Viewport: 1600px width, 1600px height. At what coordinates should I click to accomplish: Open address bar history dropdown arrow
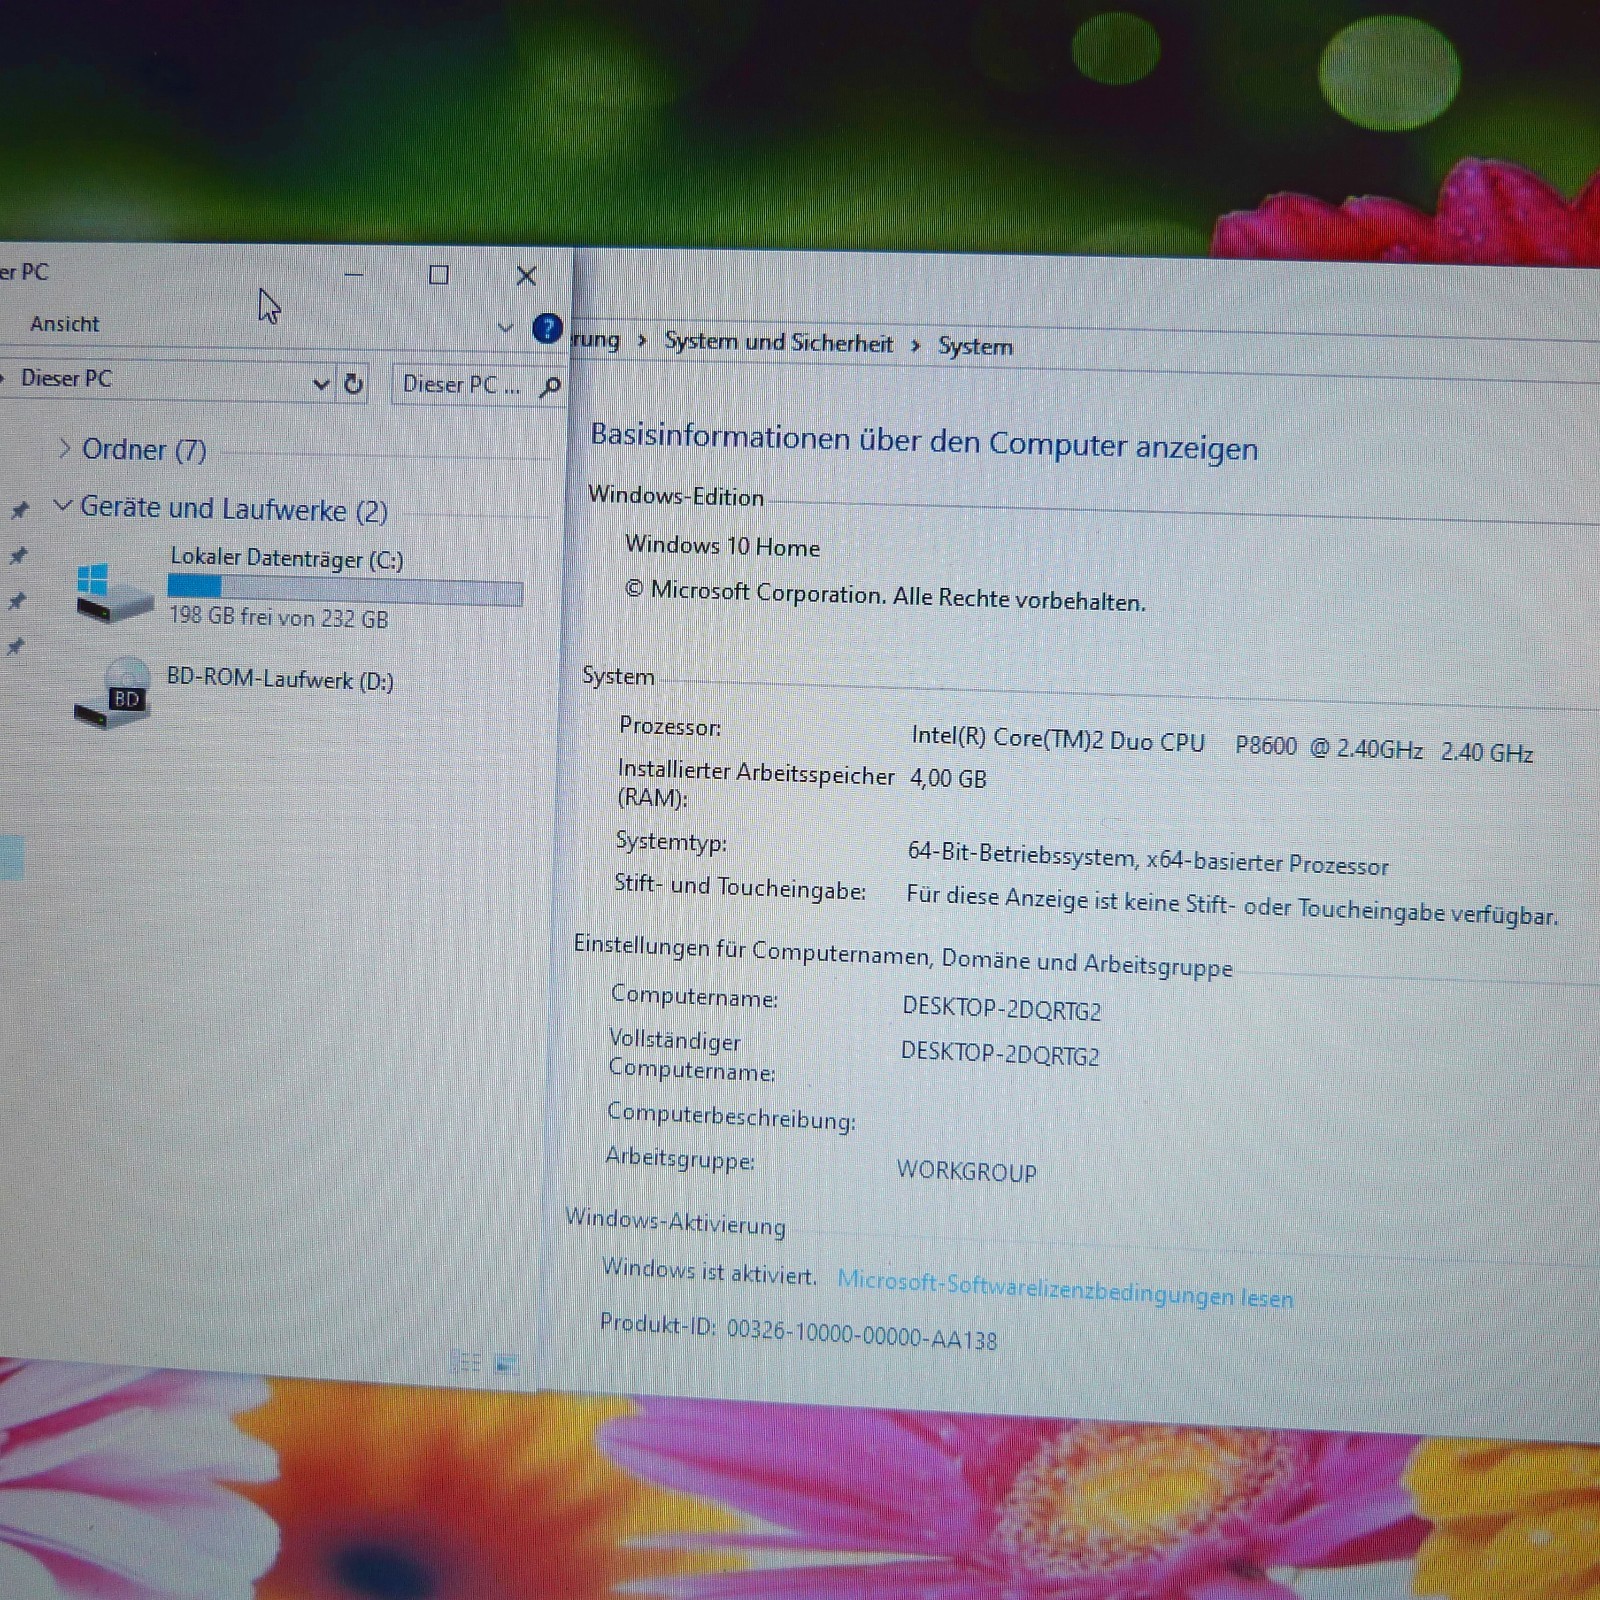[x=321, y=383]
